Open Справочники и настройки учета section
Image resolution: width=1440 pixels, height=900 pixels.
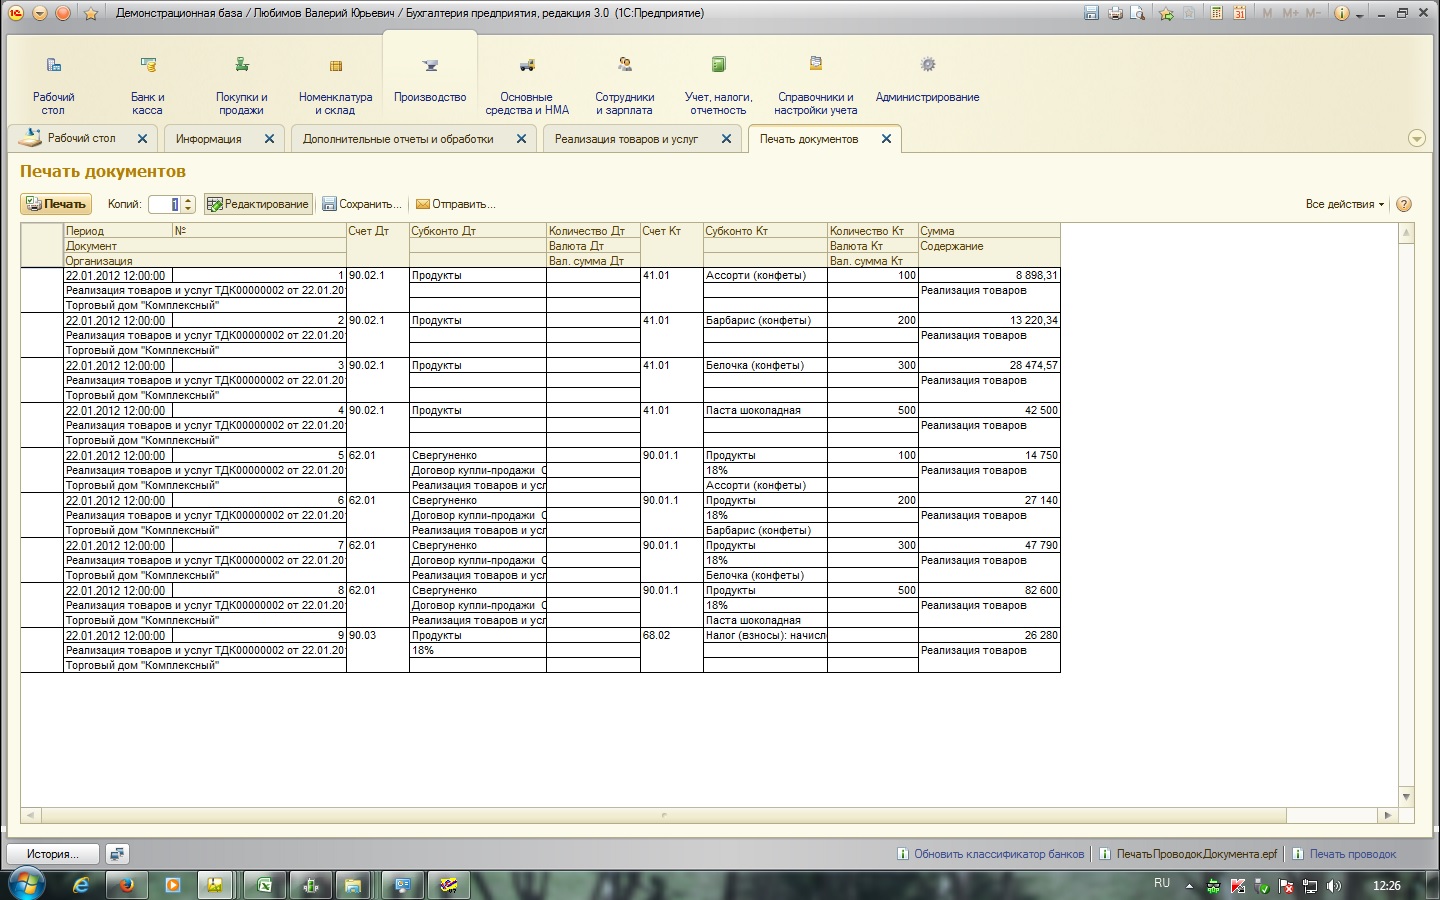[816, 87]
